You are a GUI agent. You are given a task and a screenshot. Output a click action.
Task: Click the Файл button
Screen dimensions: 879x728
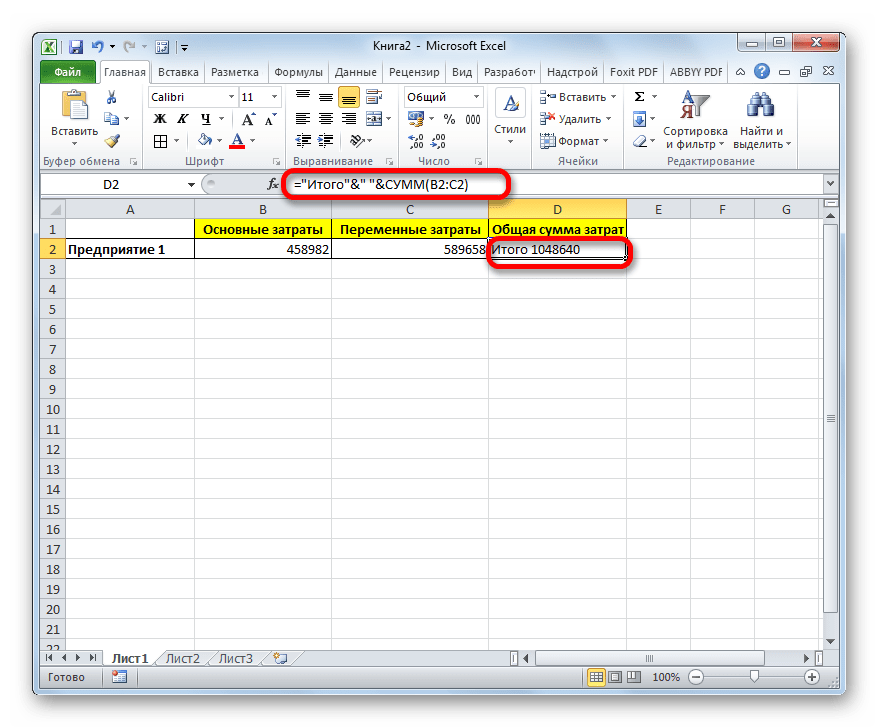[x=68, y=72]
